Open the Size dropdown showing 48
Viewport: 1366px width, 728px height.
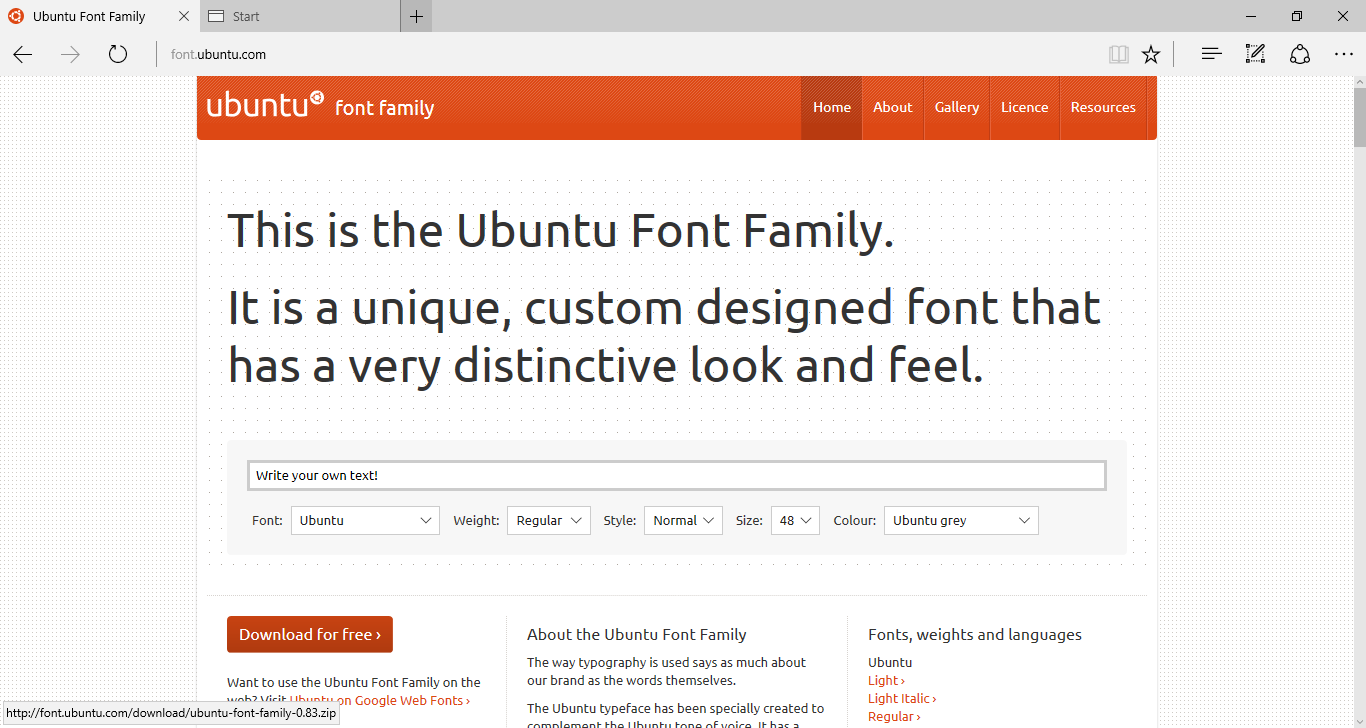pyautogui.click(x=795, y=520)
